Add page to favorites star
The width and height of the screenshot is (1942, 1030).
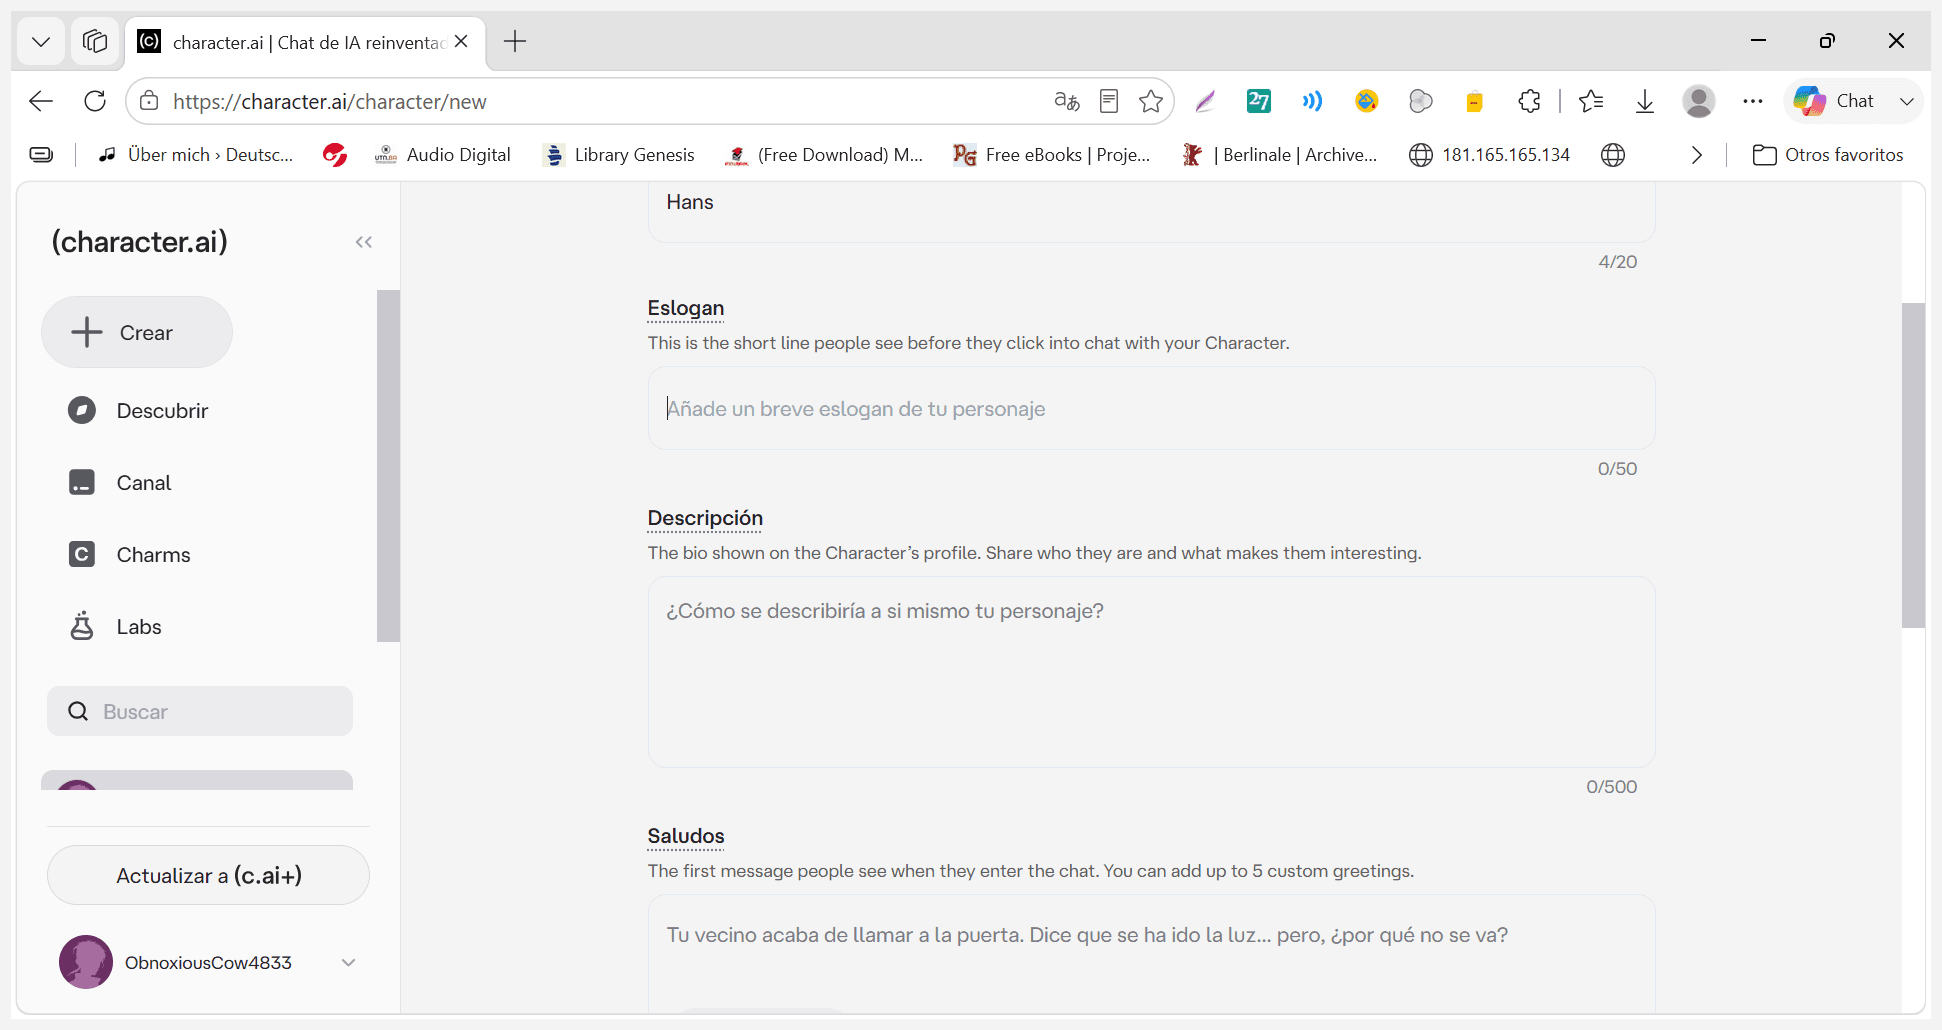coord(1151,101)
